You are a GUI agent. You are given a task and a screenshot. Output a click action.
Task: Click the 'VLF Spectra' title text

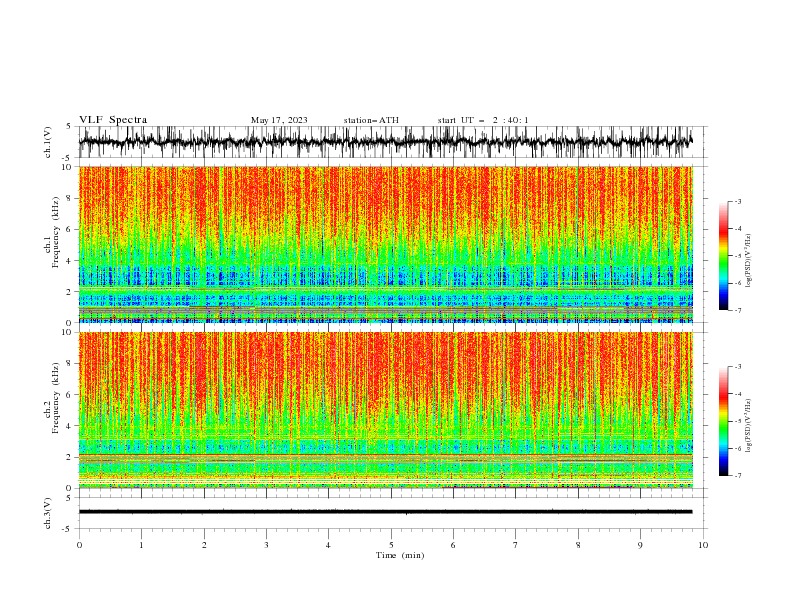pyautogui.click(x=113, y=120)
